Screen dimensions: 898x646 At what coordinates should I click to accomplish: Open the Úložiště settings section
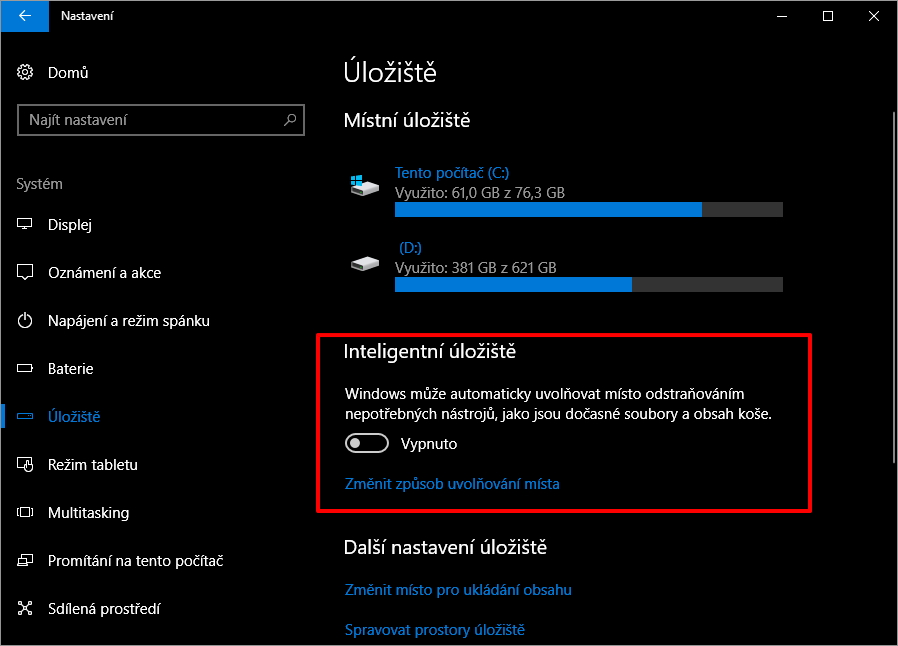click(74, 417)
